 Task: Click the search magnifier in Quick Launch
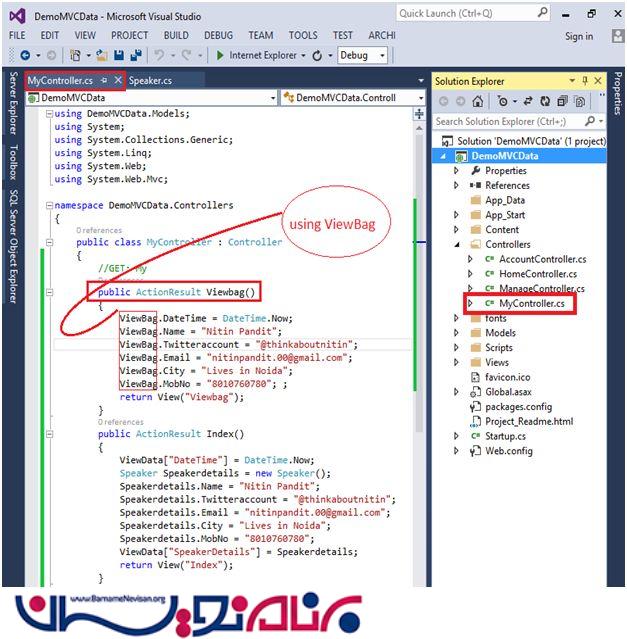point(541,13)
